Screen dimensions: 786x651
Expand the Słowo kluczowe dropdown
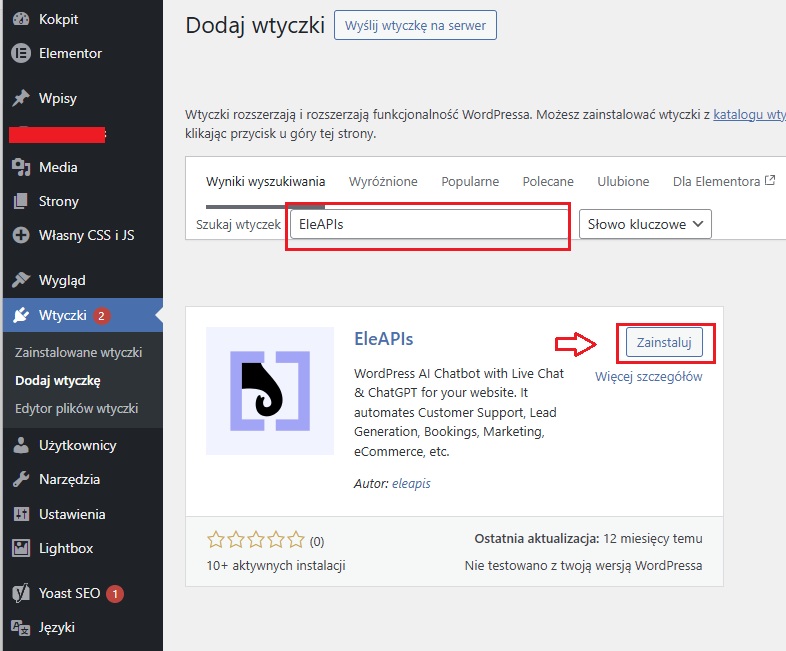645,224
